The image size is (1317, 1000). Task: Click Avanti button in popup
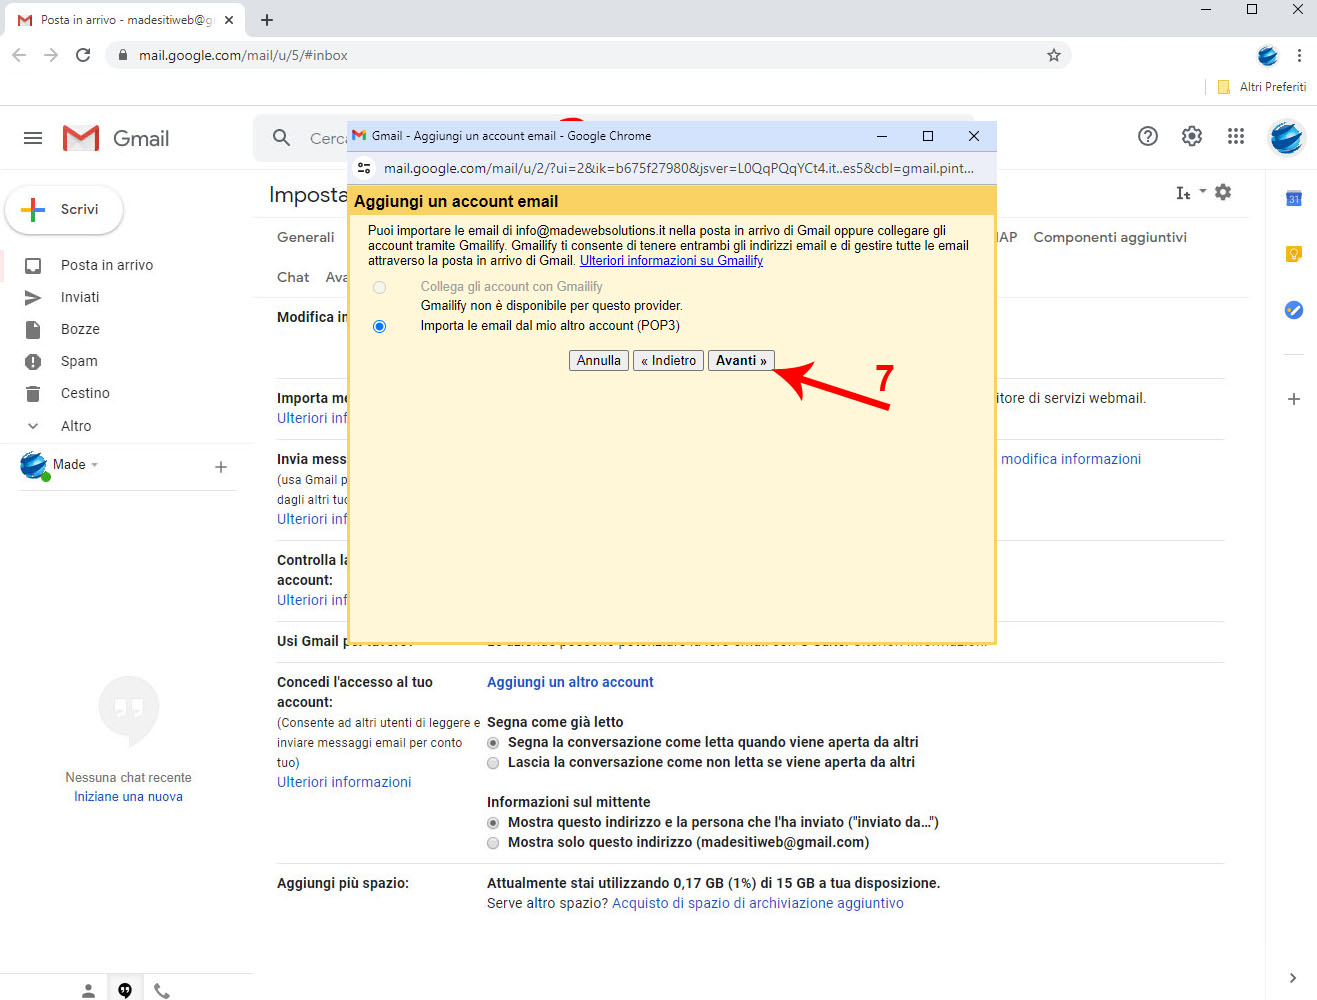click(741, 361)
